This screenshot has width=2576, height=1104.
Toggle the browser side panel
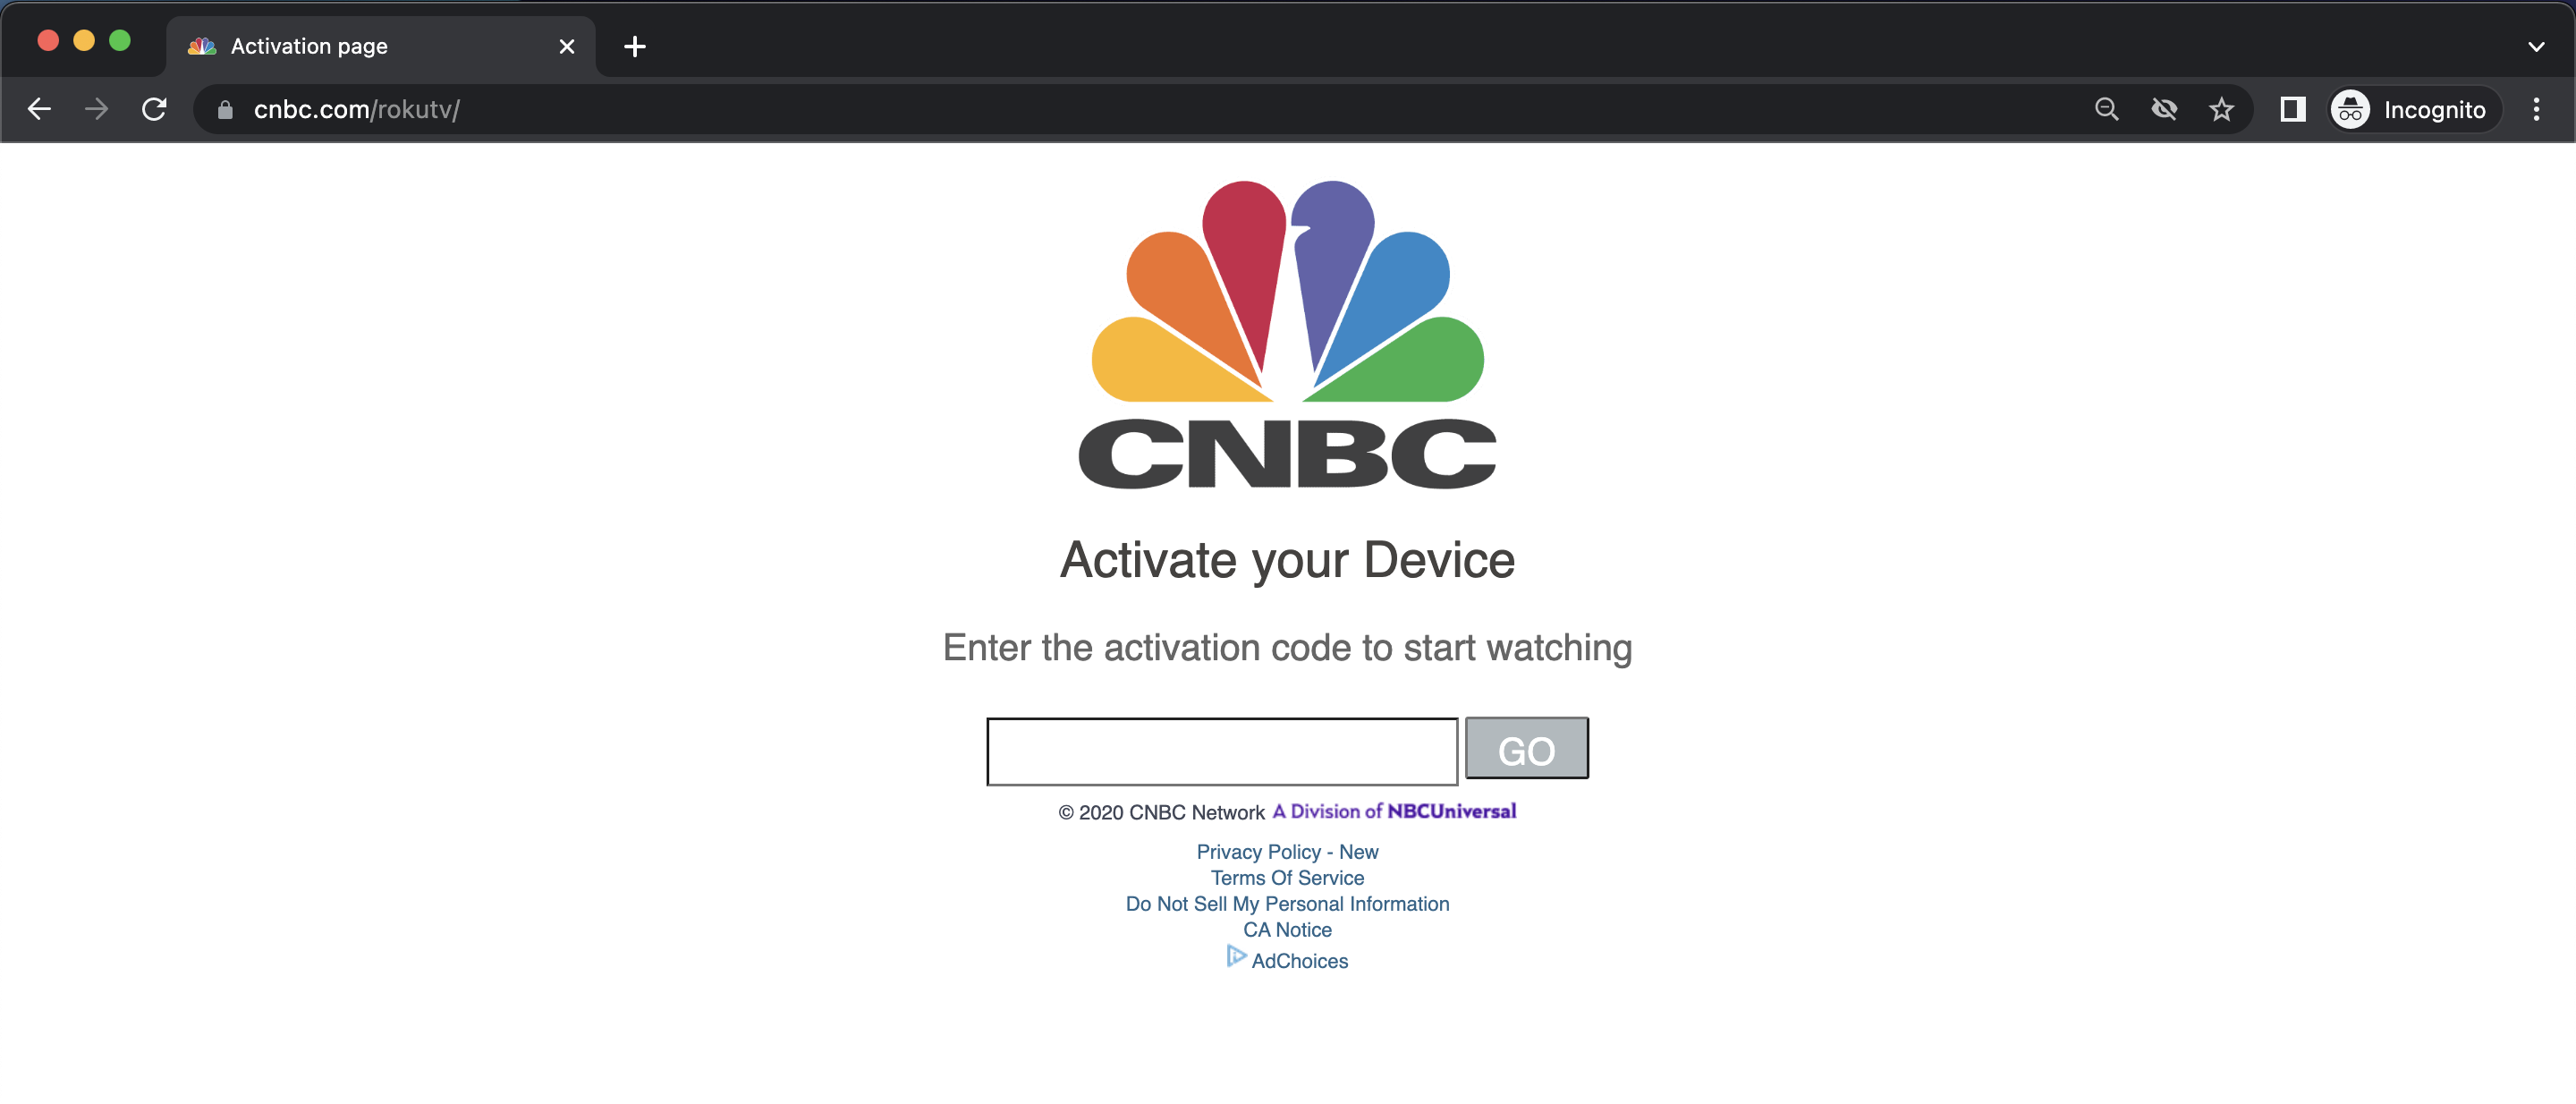click(2293, 109)
